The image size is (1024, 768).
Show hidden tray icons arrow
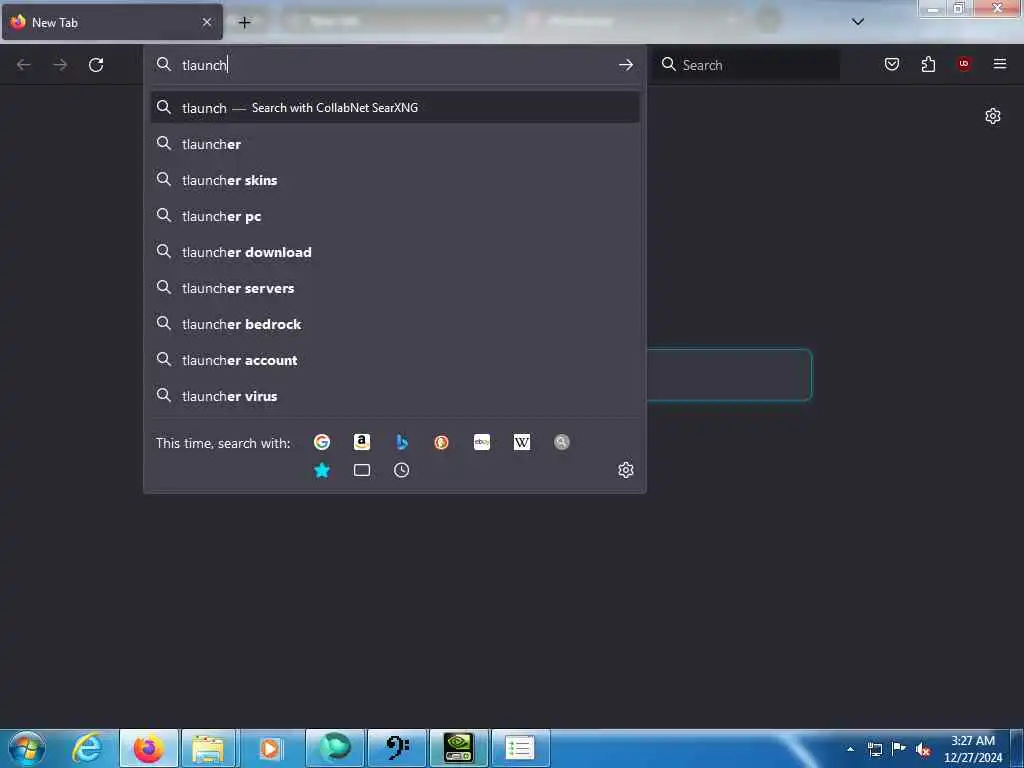tap(850, 749)
